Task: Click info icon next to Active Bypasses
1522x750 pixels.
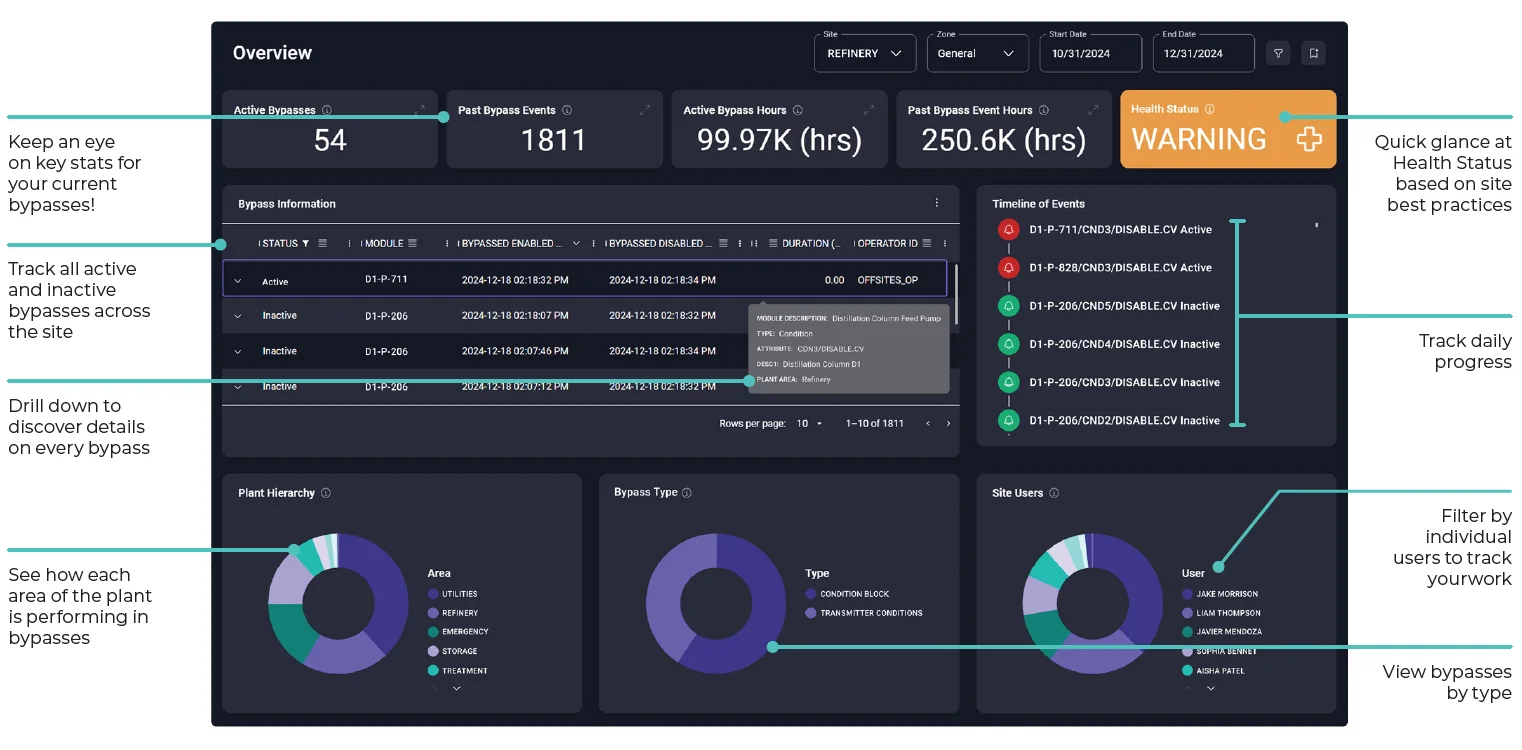Action: coord(327,110)
